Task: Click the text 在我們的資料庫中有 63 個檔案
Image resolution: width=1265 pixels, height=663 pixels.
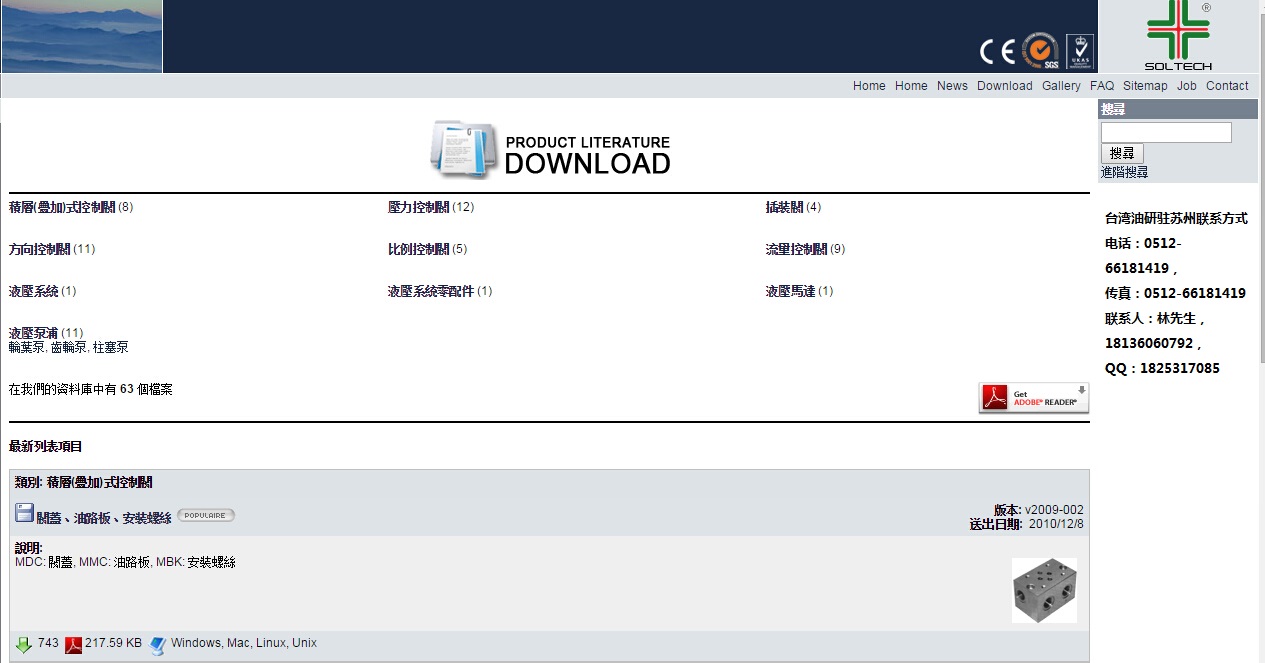Action: click(91, 389)
